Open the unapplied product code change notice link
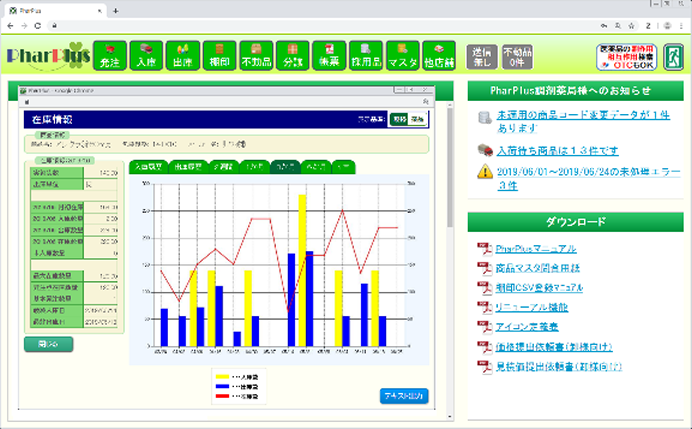Viewport: 692px width, 429px height. (583, 121)
